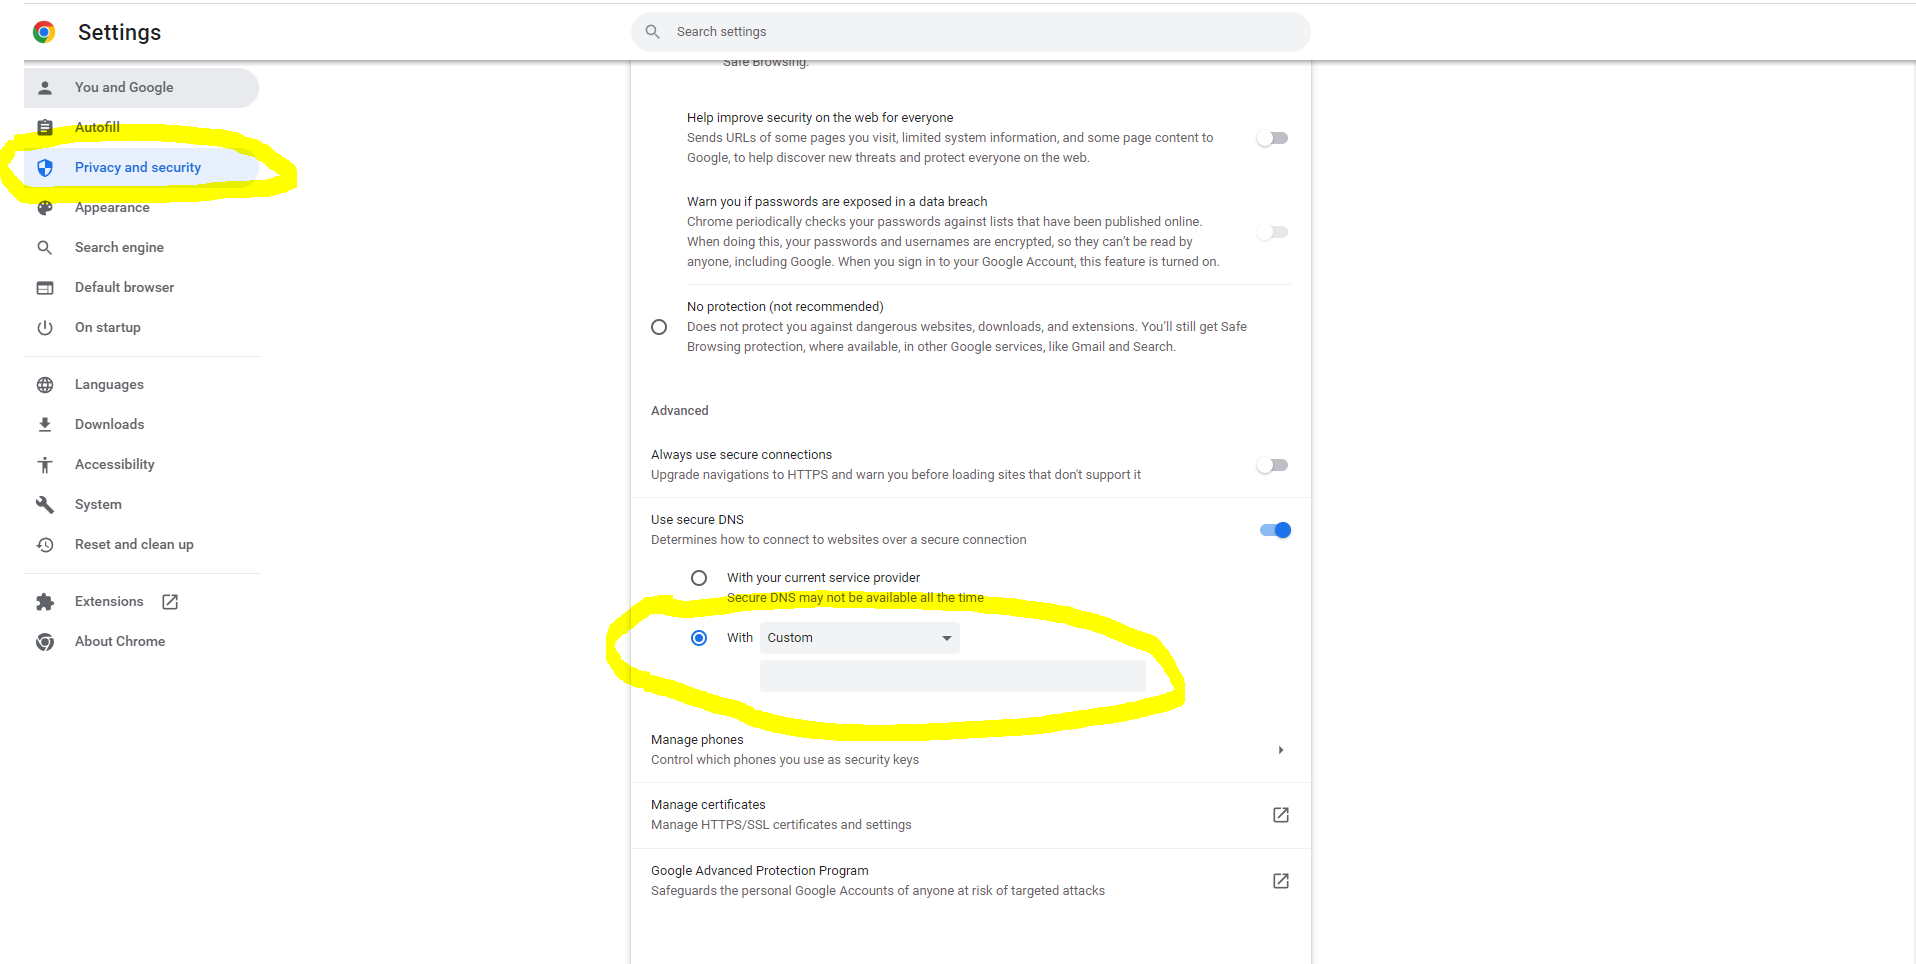This screenshot has width=1916, height=964.
Task: Click the person icon for You and Google
Action: (x=45, y=88)
